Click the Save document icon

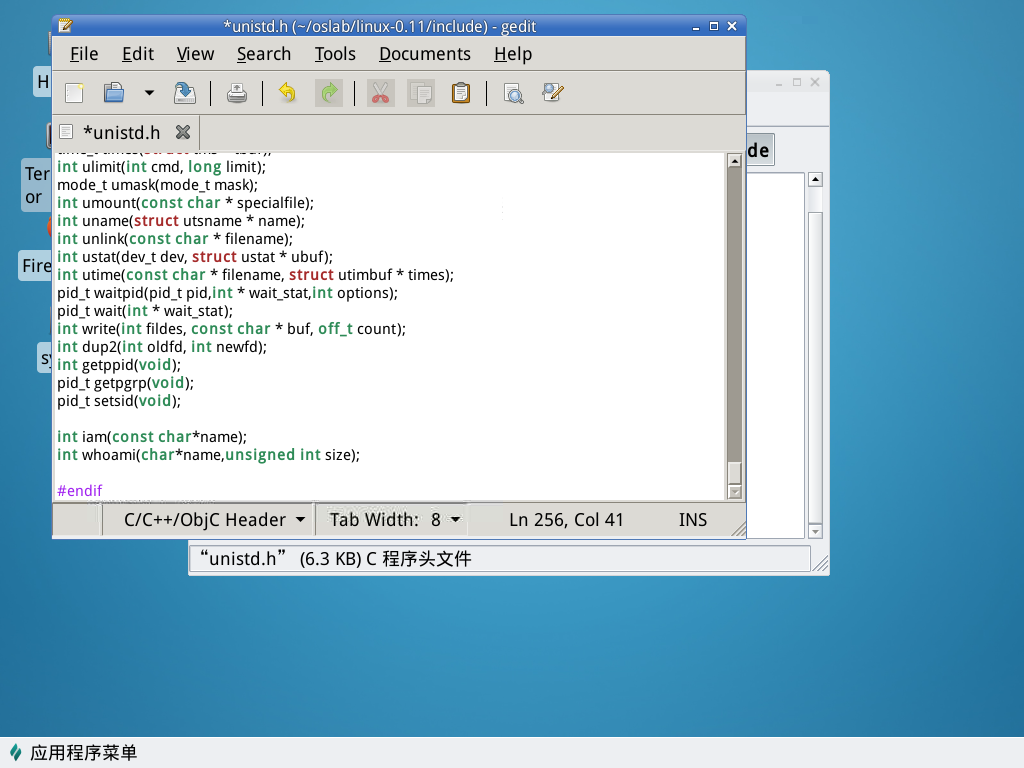(x=185, y=93)
